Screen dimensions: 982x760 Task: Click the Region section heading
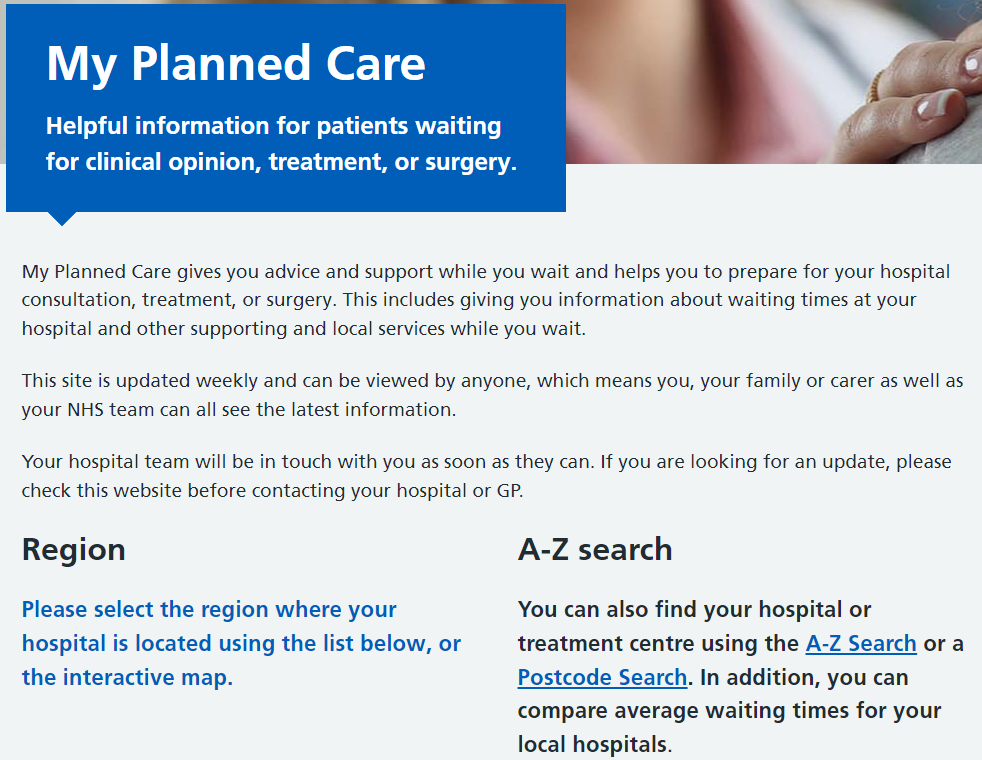click(x=74, y=549)
